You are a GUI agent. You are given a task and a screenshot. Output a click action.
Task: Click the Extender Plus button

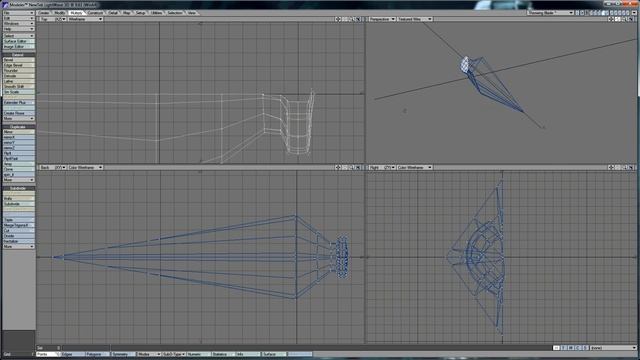[x=19, y=102]
